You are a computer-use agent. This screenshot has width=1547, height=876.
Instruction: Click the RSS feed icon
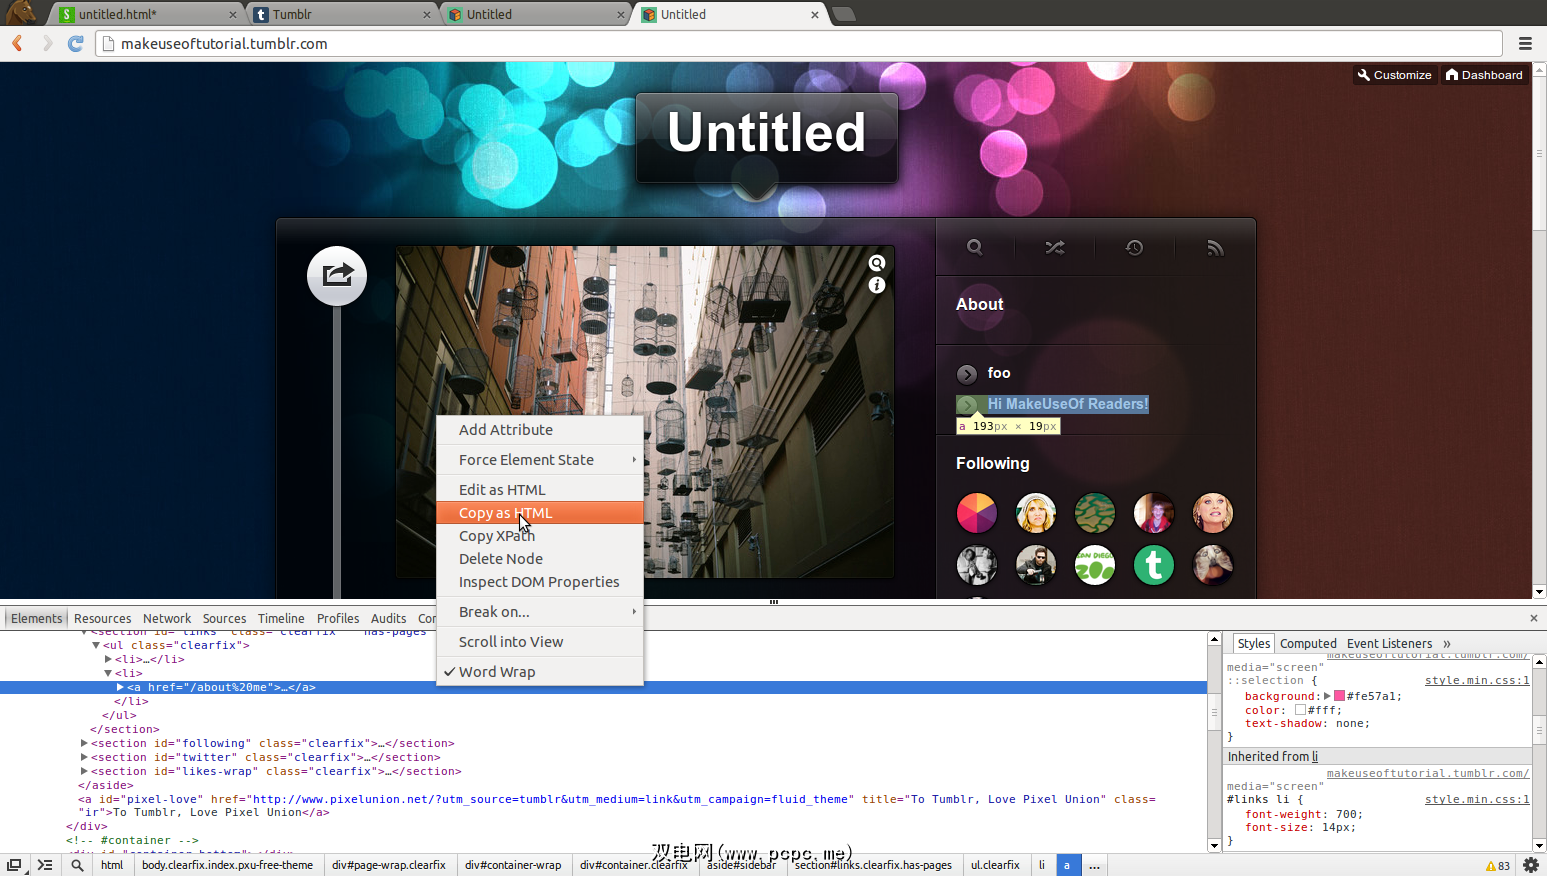point(1215,248)
